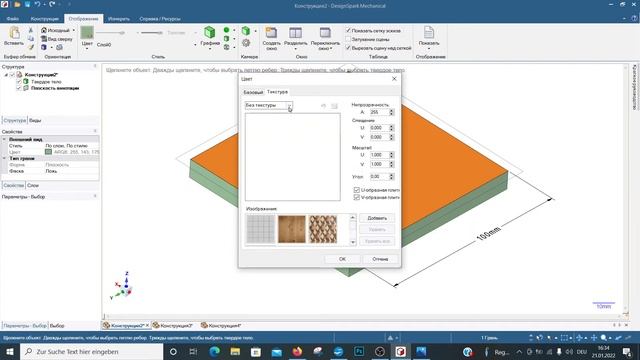Open File Explorer from the taskbar
The width and height of the screenshot is (640, 360).
235,351
